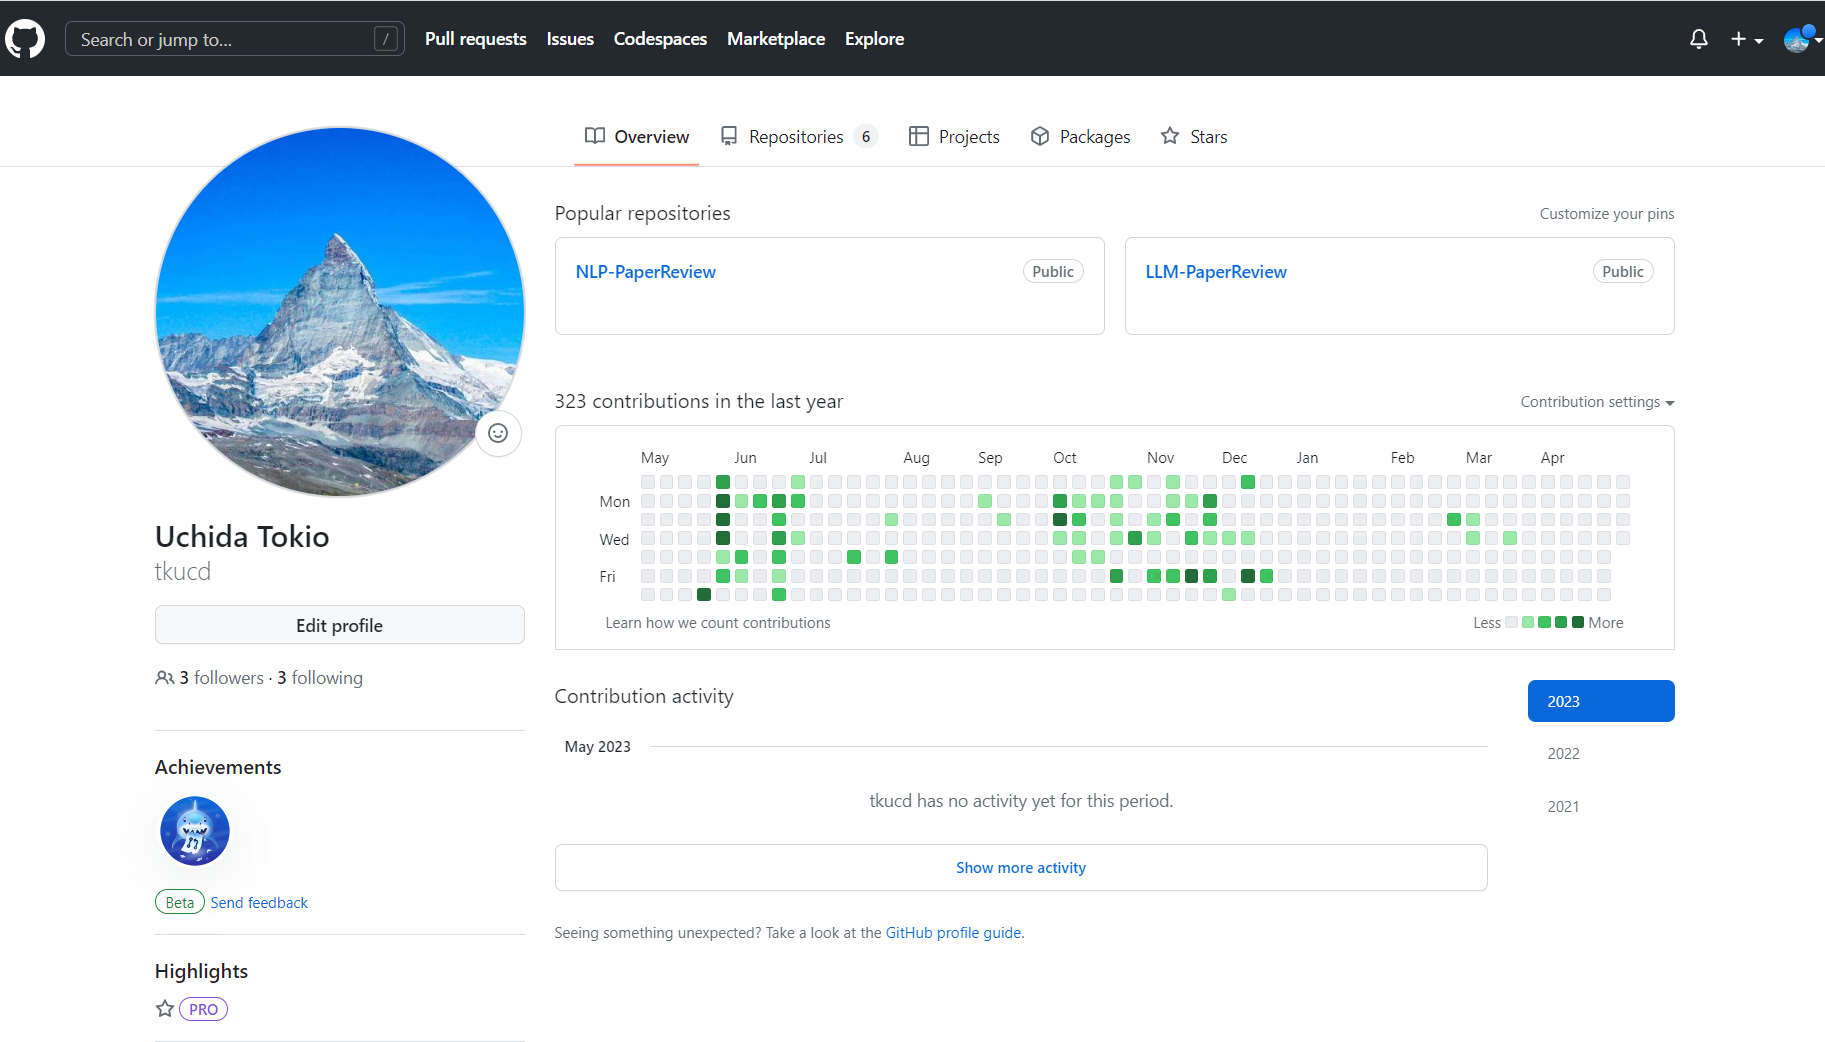
Task: Click the darkest green legend square
Action: pos(1578,622)
